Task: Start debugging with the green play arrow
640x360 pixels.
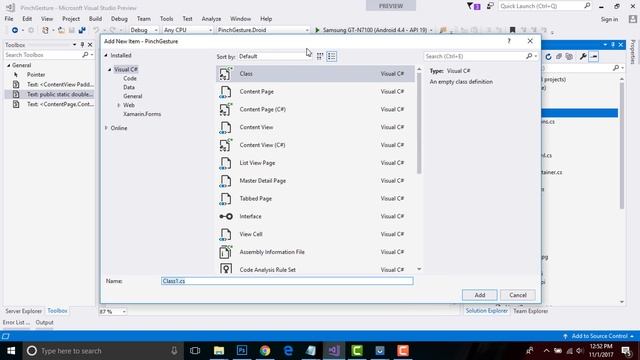Action: pyautogui.click(x=317, y=30)
